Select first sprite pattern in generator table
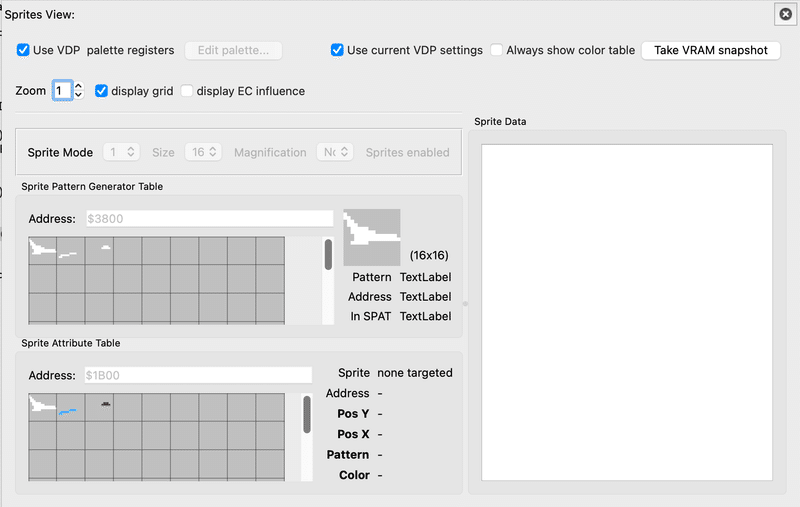The width and height of the screenshot is (800, 507). click(x=43, y=250)
